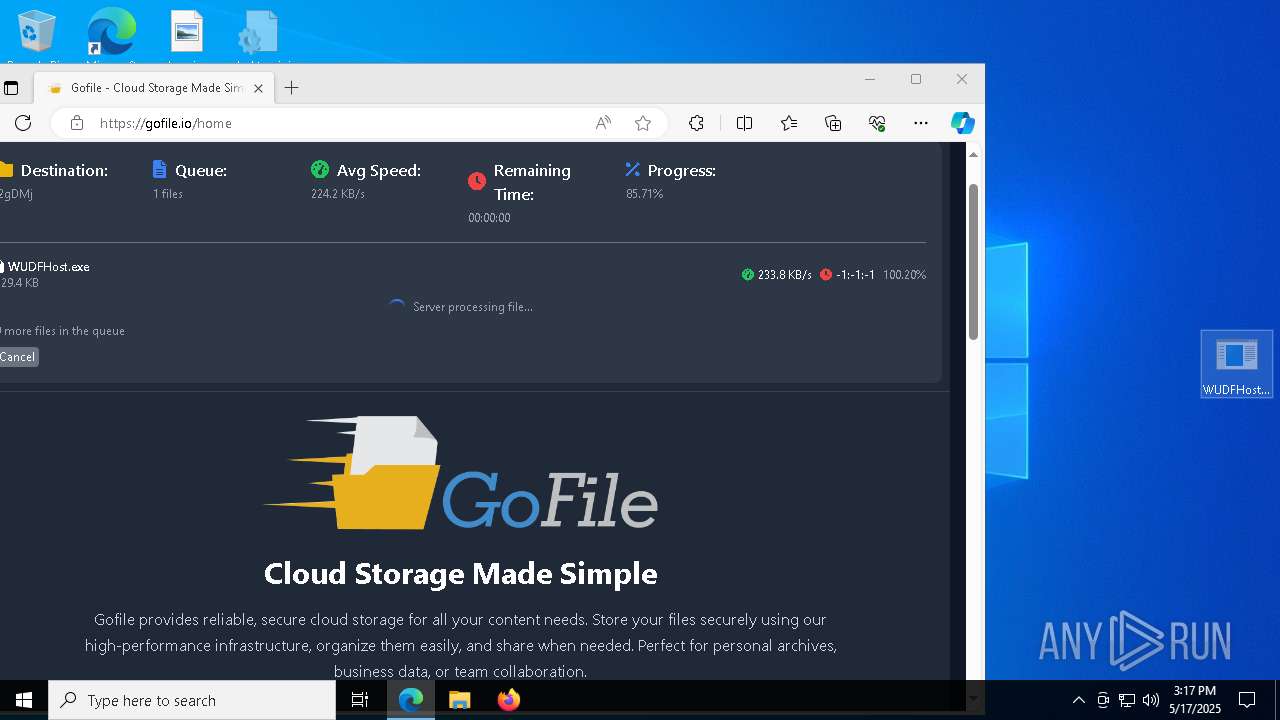Click the WUDFHost.exe file name
This screenshot has height=720, width=1280.
pyautogui.click(x=48, y=267)
